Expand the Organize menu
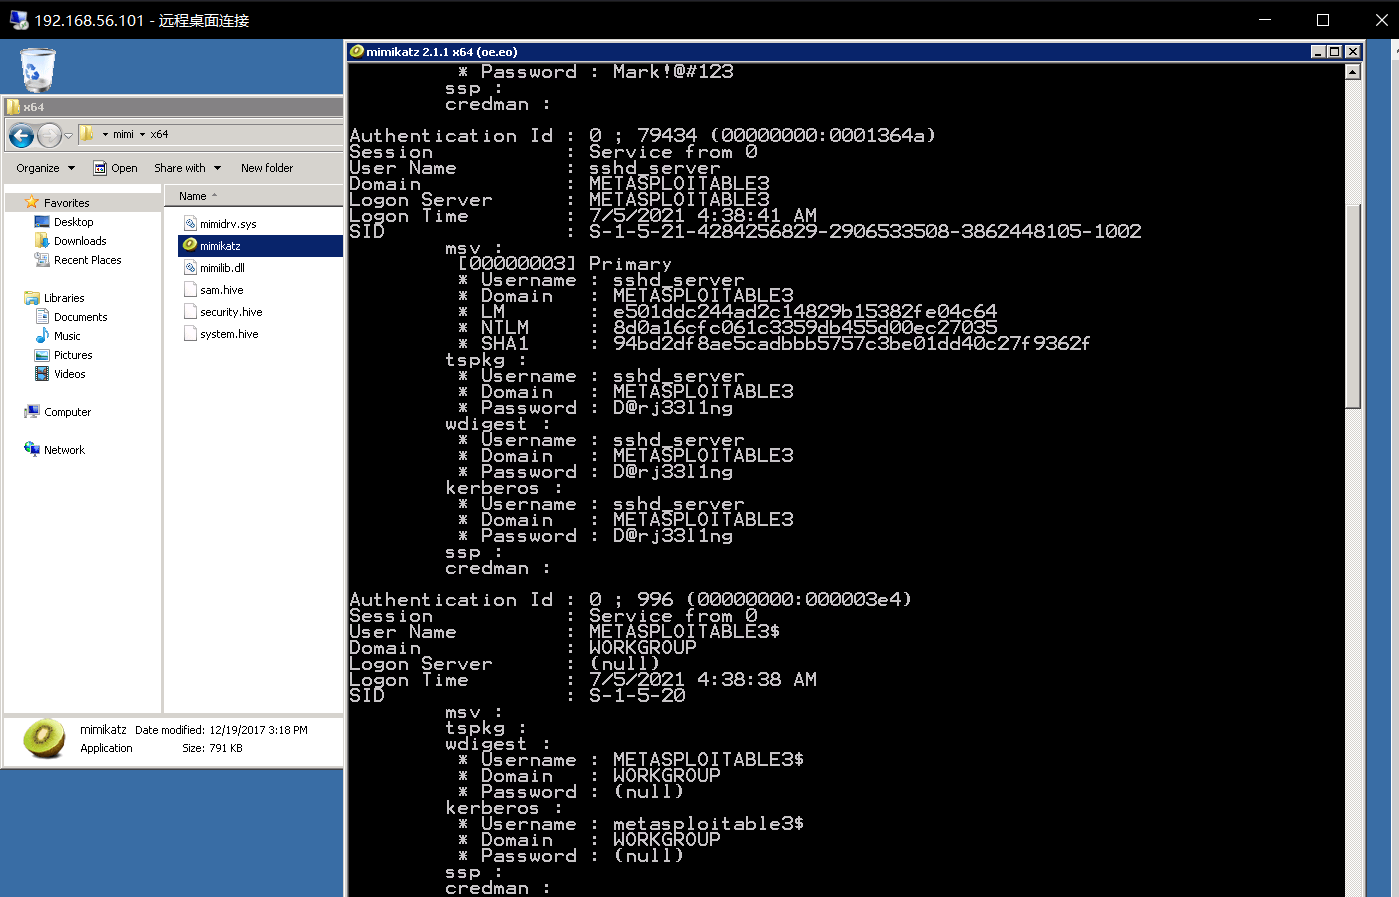 click(x=45, y=168)
